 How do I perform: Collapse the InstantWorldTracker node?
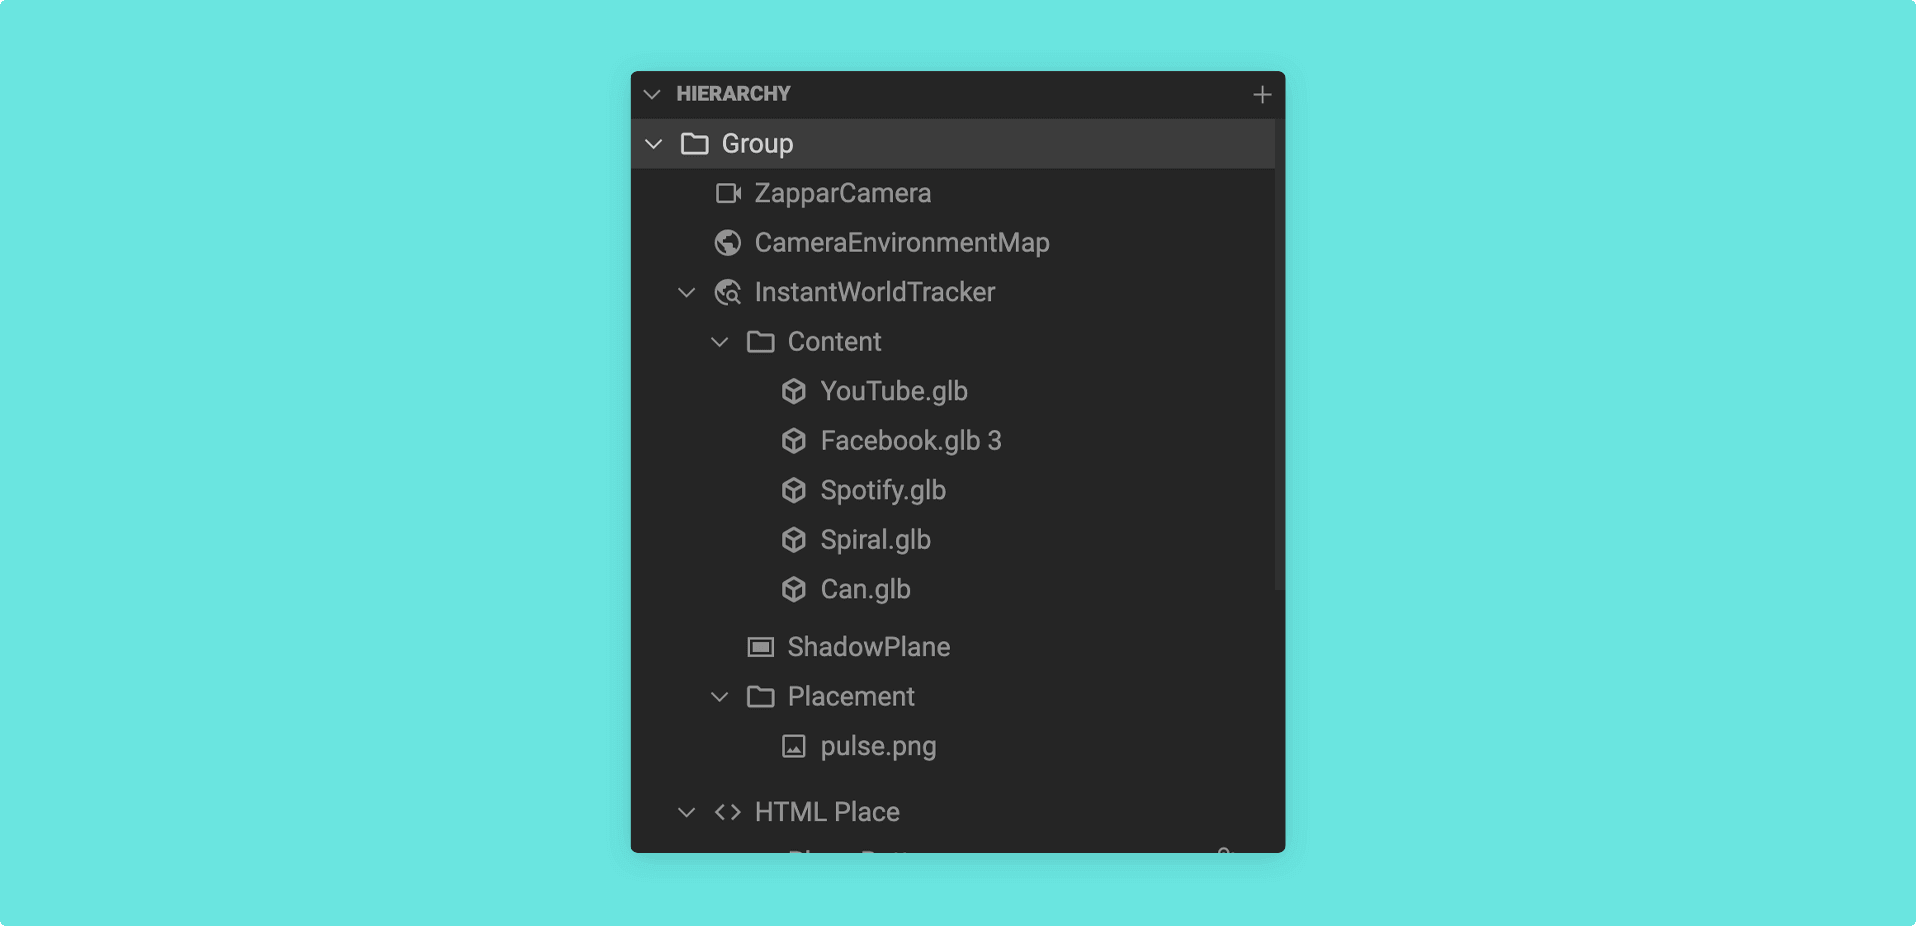point(687,292)
